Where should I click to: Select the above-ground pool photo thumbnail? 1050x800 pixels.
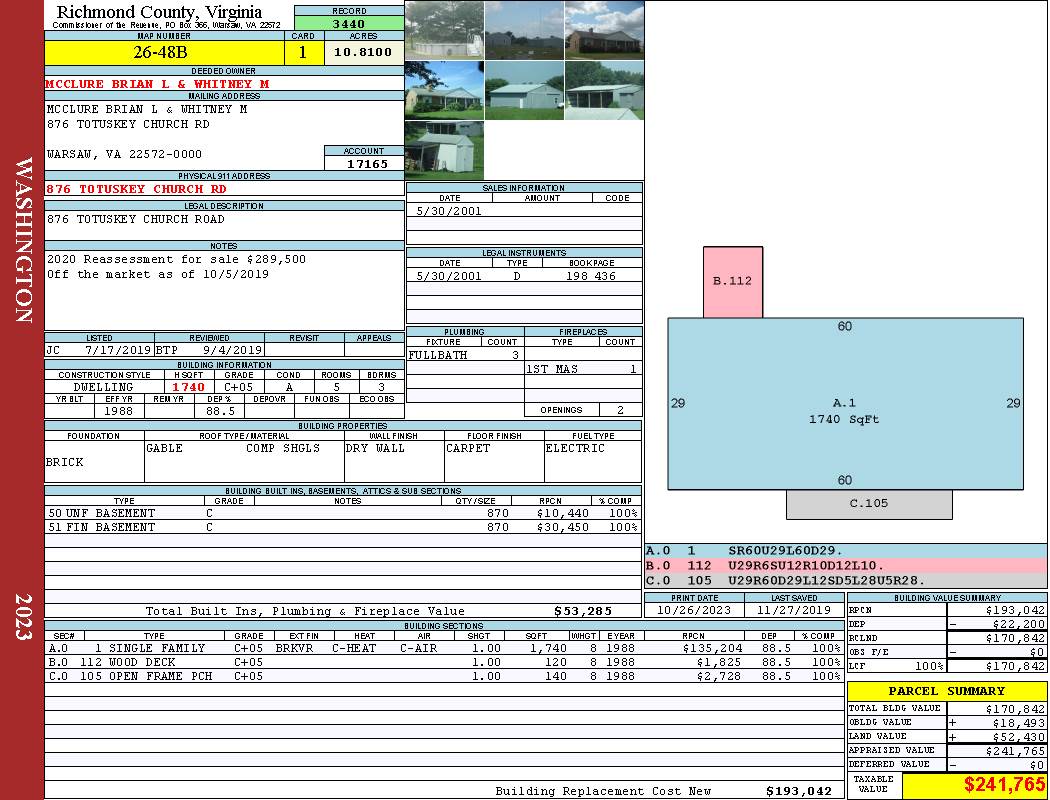(x=444, y=31)
